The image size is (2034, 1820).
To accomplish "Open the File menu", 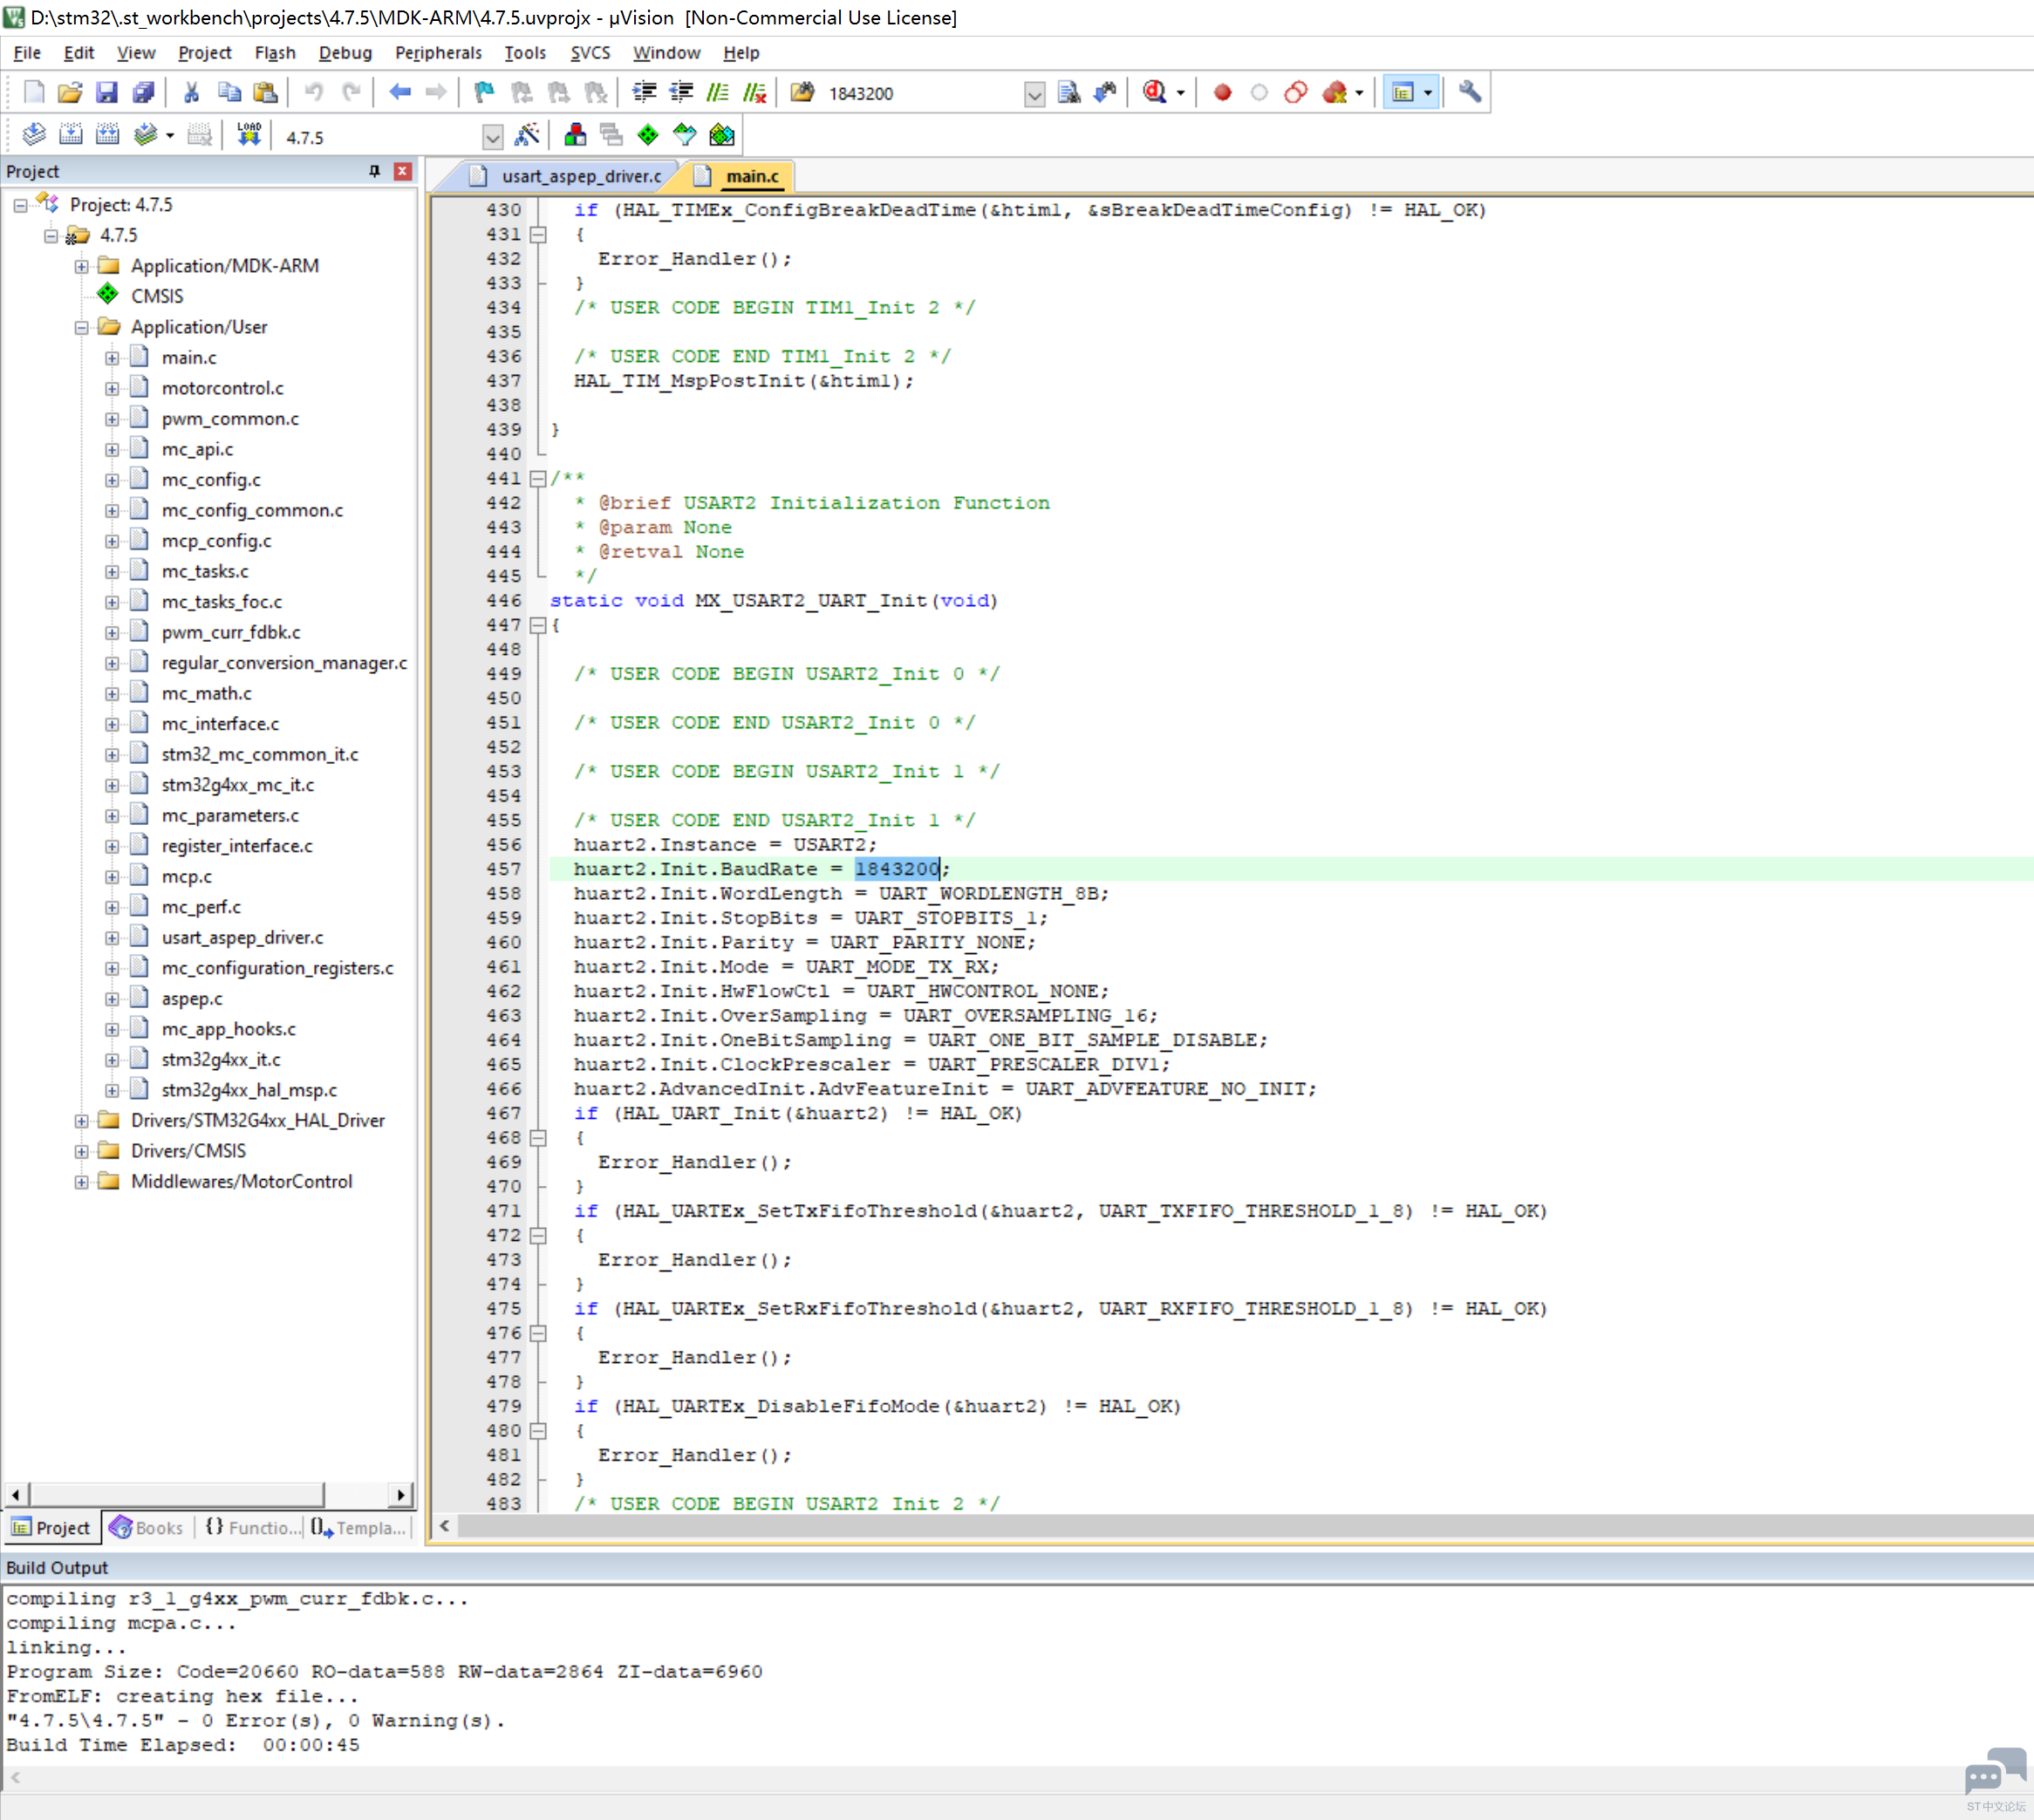I will [27, 53].
